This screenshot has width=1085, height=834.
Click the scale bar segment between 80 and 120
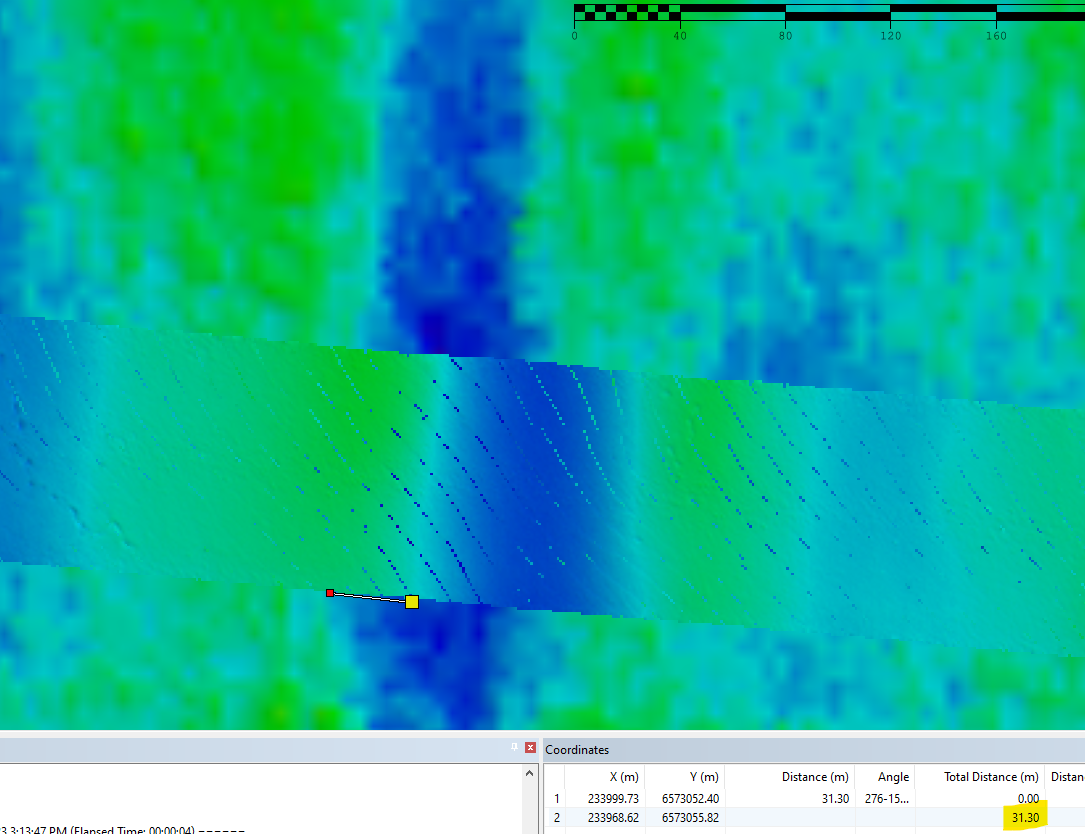click(838, 15)
